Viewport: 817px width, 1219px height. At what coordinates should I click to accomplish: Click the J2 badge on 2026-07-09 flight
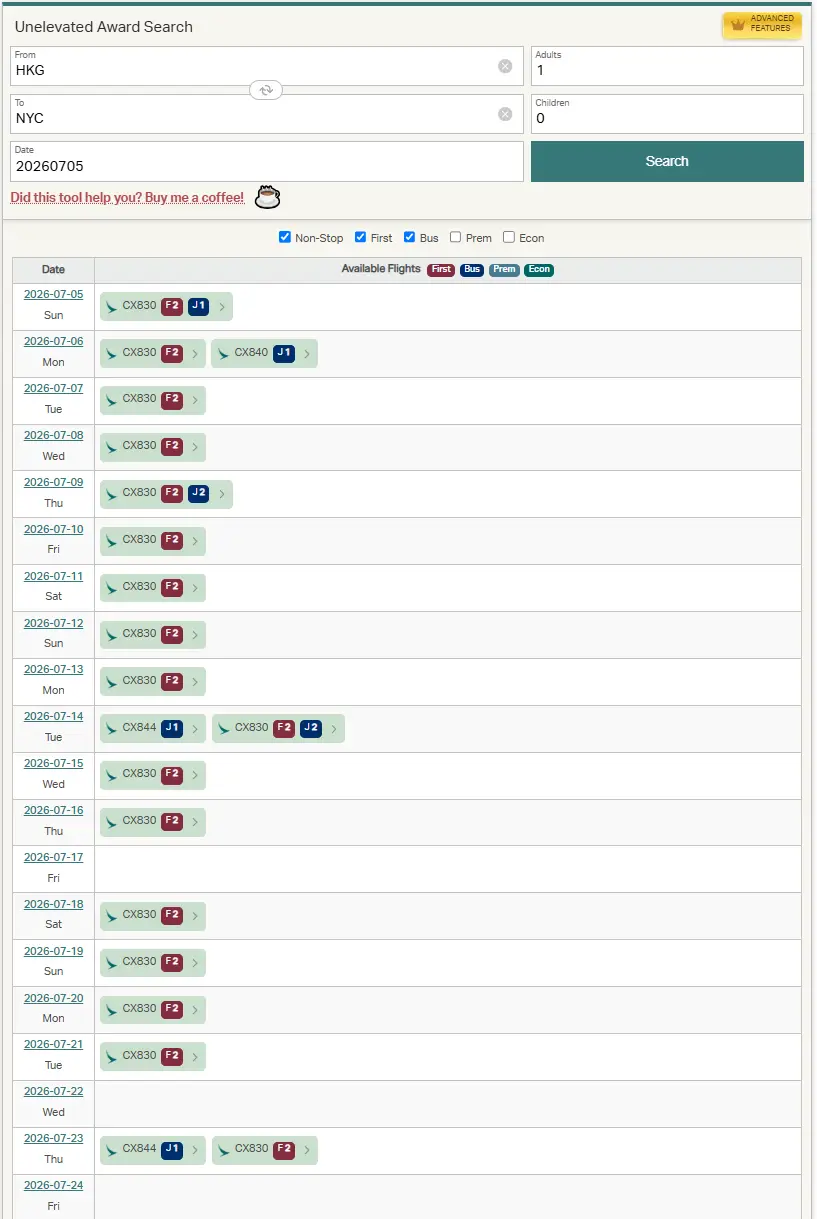coord(198,493)
